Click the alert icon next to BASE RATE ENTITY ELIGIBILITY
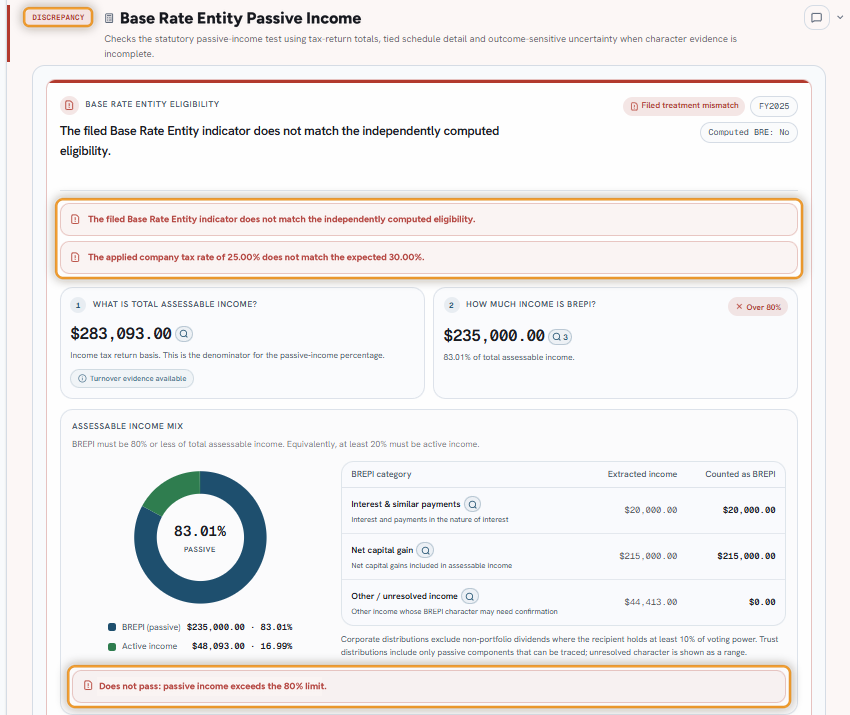 69,105
